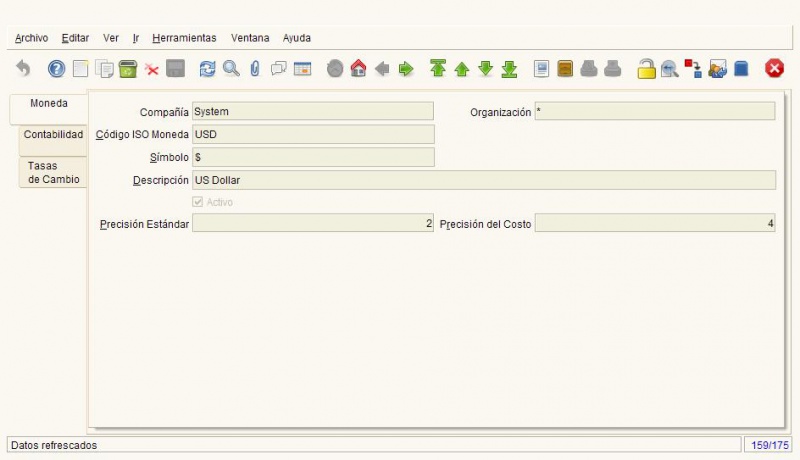Click the Símbolo field containing $

pos(313,157)
